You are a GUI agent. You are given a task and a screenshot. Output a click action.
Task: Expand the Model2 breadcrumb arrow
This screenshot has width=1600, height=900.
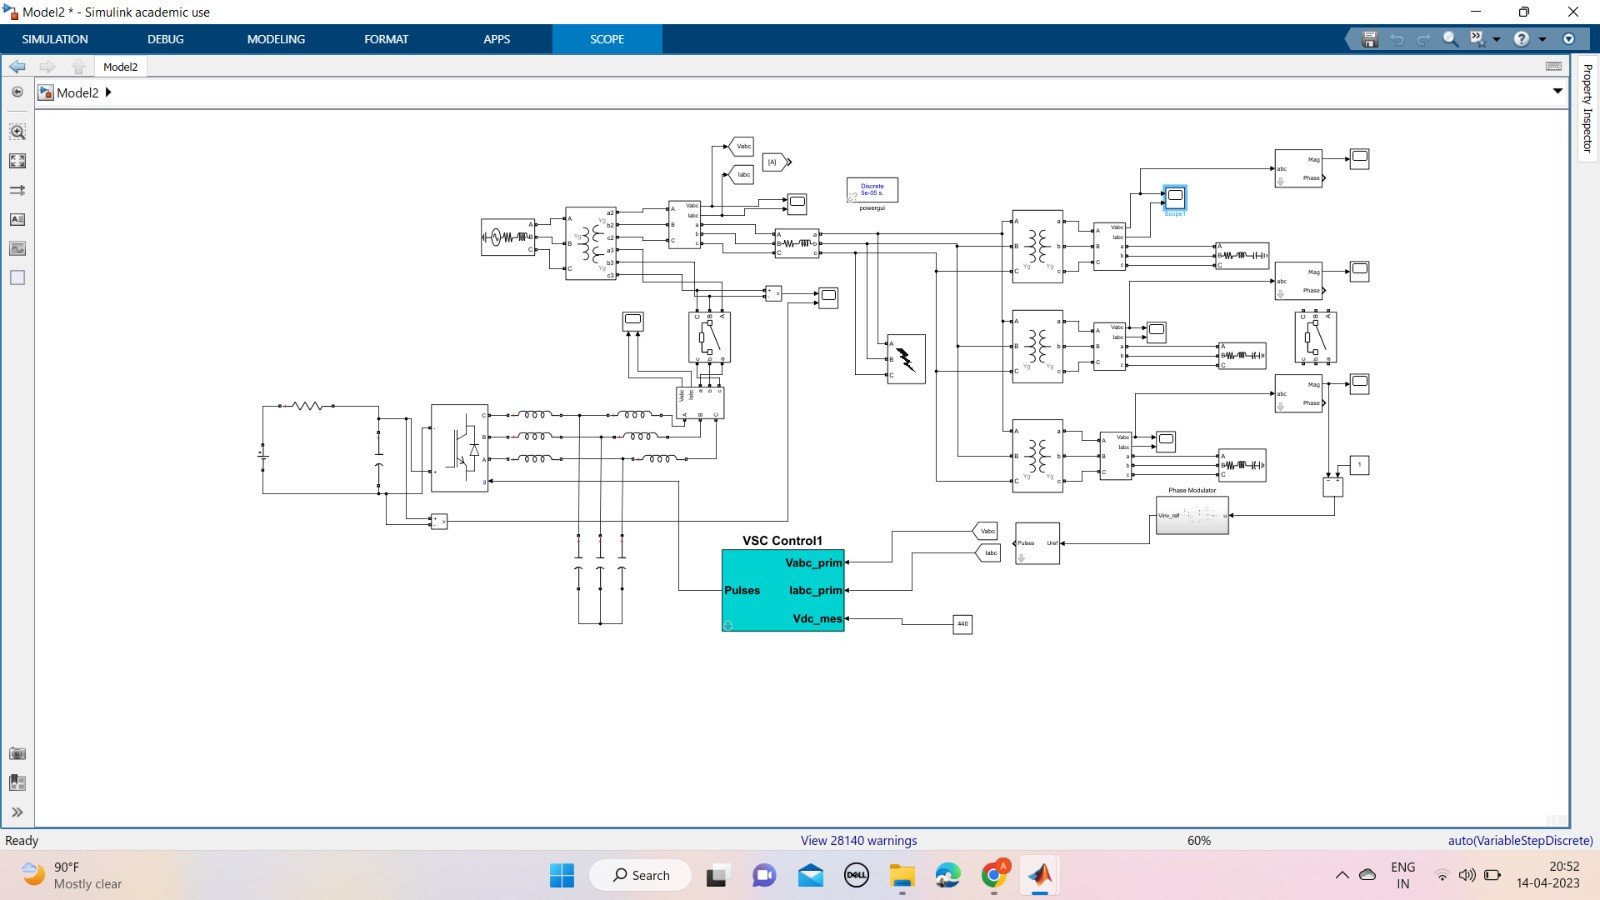(x=108, y=92)
